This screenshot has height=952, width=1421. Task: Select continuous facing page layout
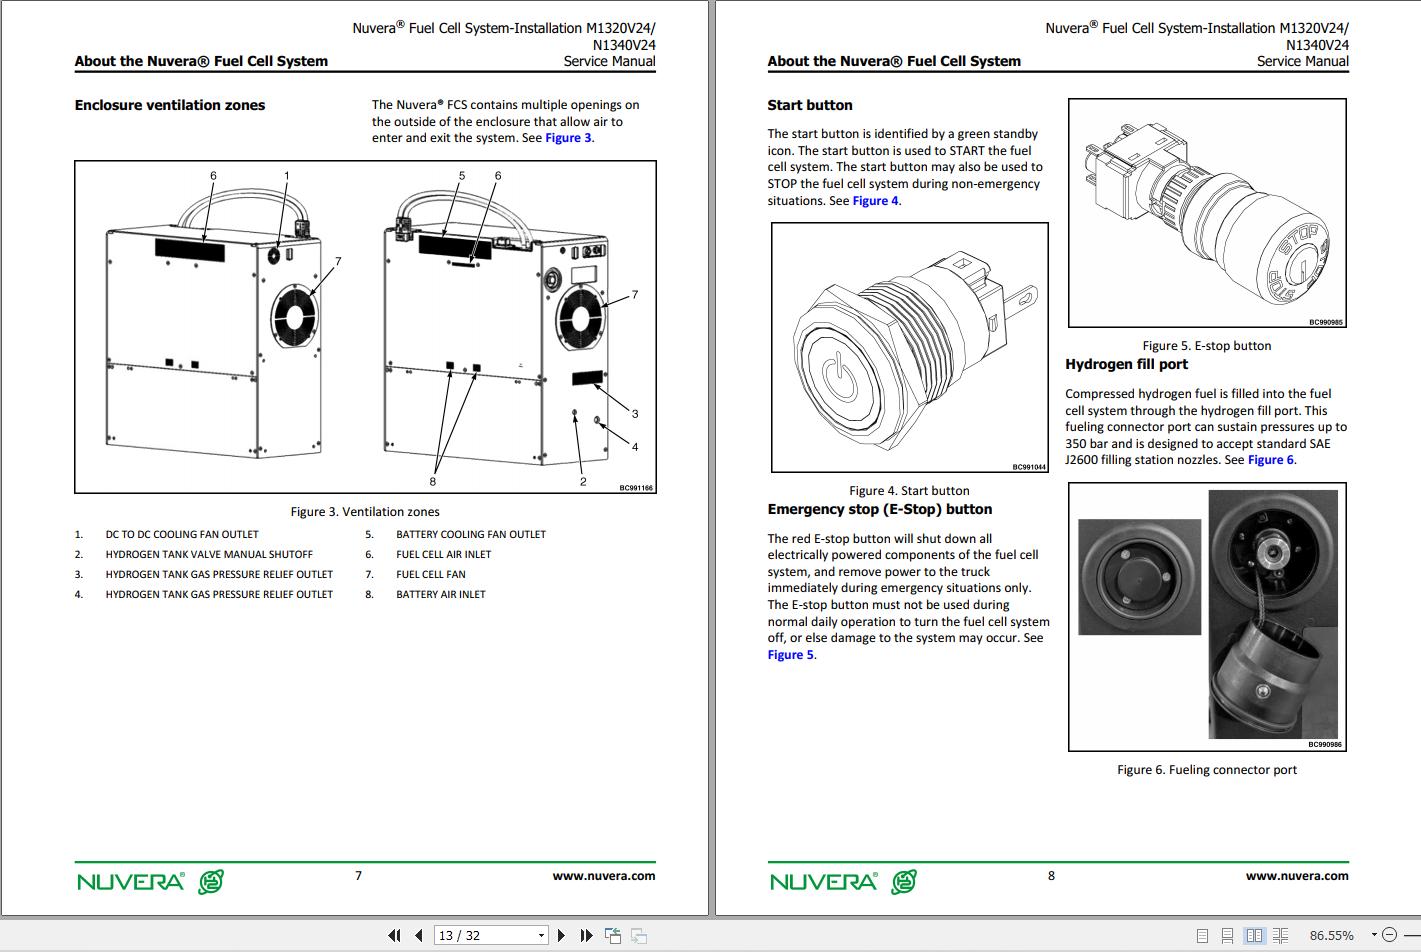(x=1280, y=936)
